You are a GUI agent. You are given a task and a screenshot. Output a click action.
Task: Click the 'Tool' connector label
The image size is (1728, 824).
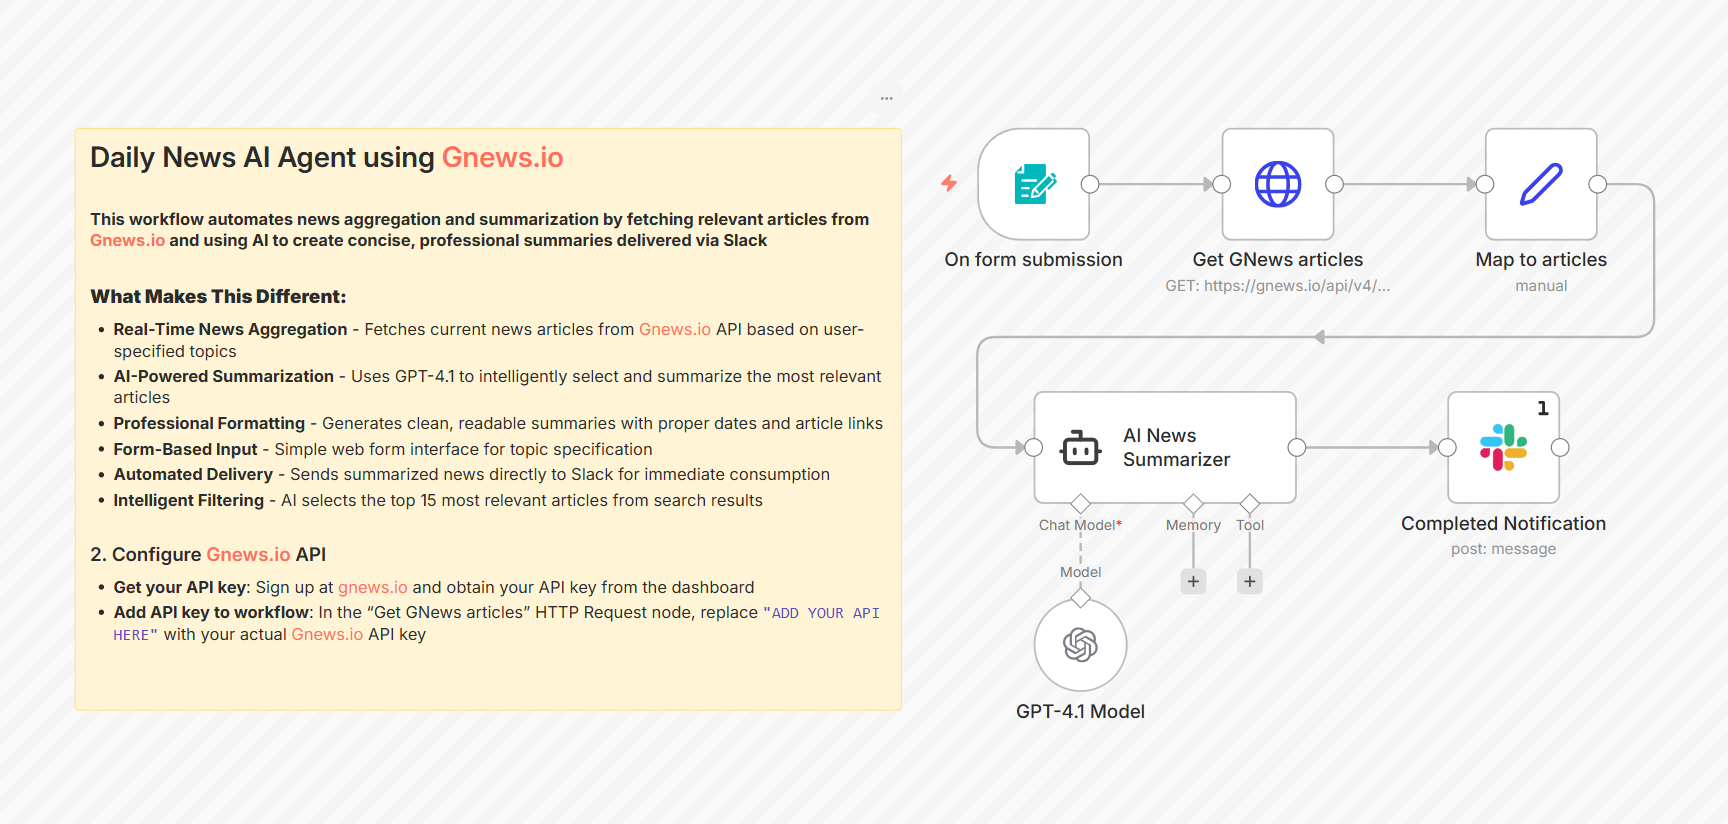point(1250,525)
